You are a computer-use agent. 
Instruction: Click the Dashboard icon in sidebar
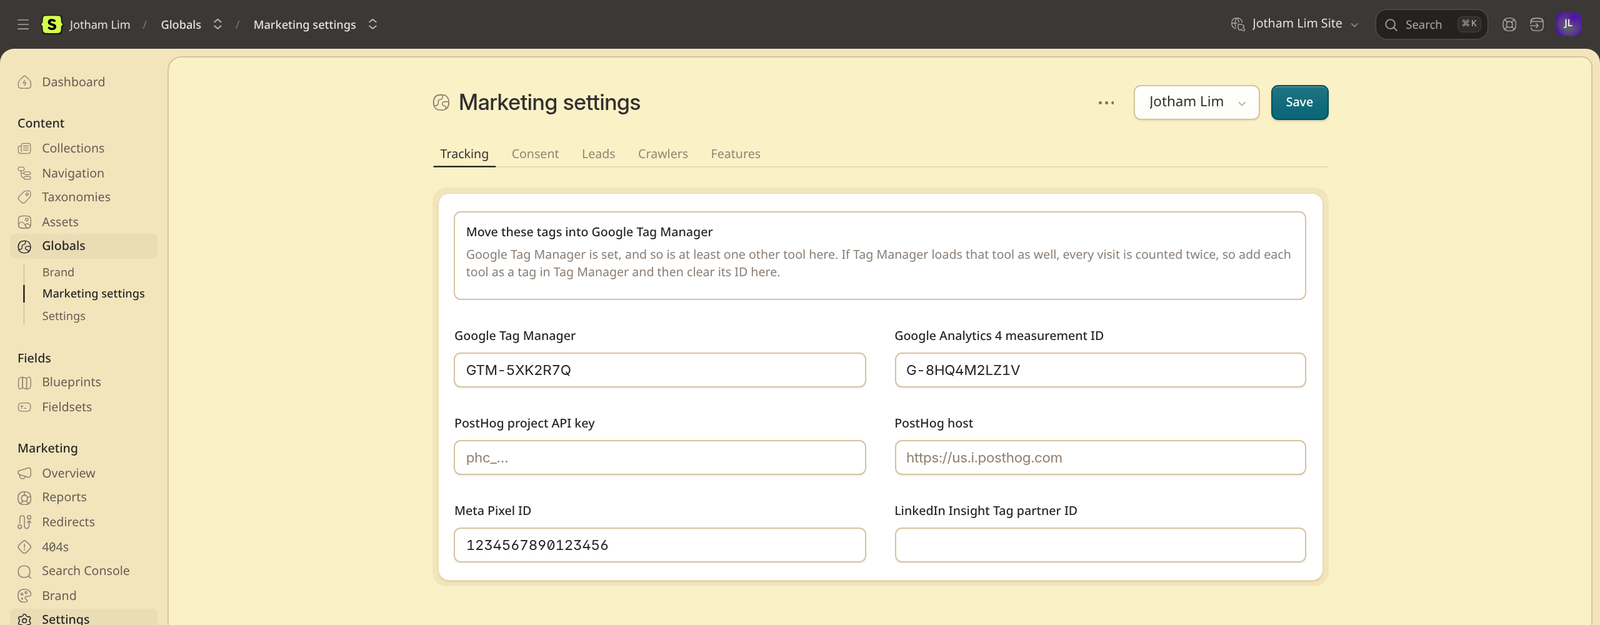(x=25, y=82)
